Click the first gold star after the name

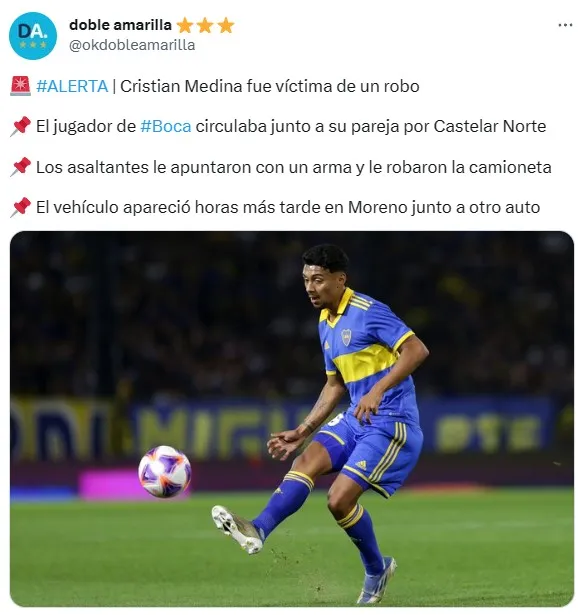[x=184, y=26]
